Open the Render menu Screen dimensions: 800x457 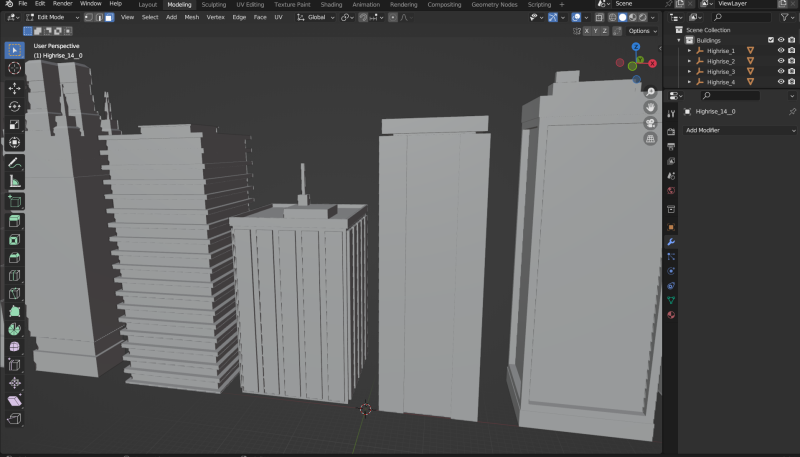(x=63, y=4)
